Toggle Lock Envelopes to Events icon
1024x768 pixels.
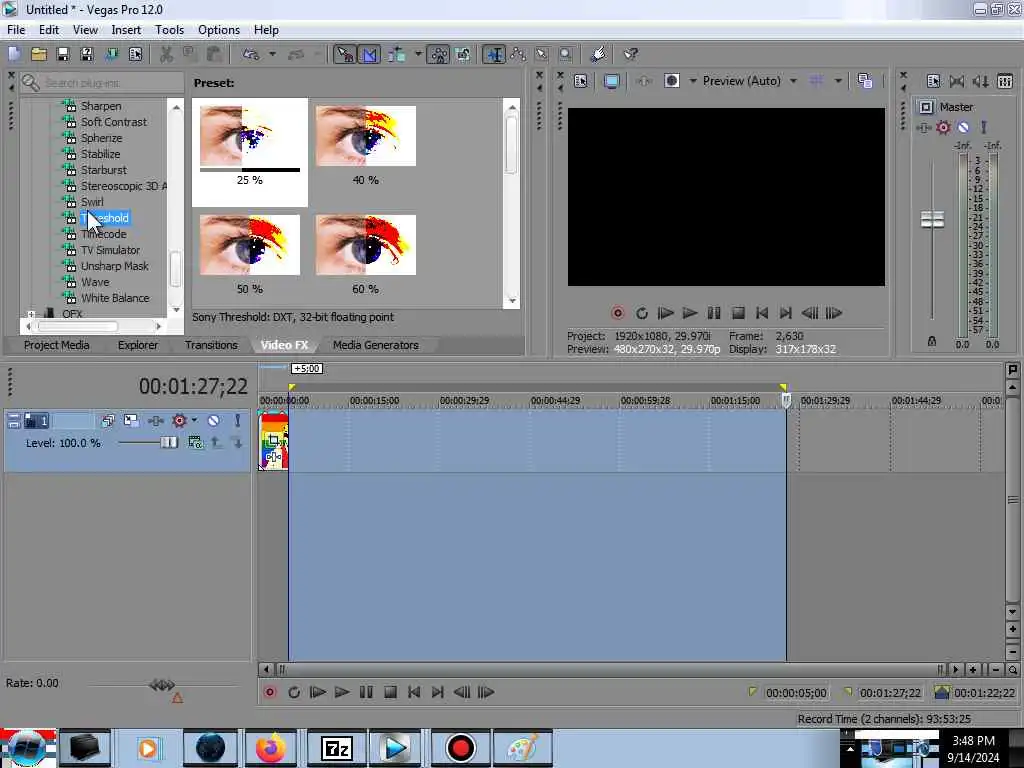pyautogui.click(x=438, y=54)
